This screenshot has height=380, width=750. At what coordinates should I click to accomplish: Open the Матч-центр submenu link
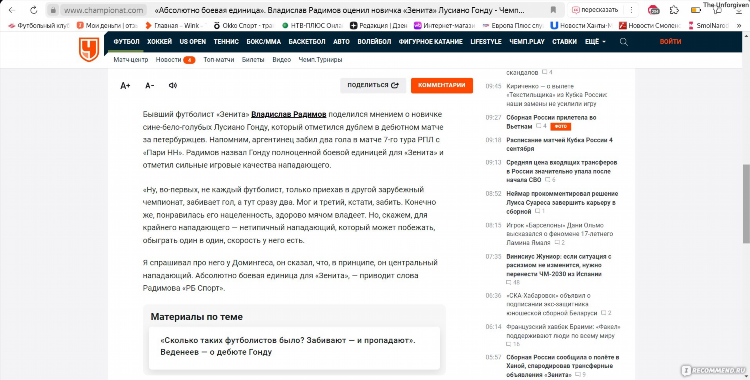(131, 60)
